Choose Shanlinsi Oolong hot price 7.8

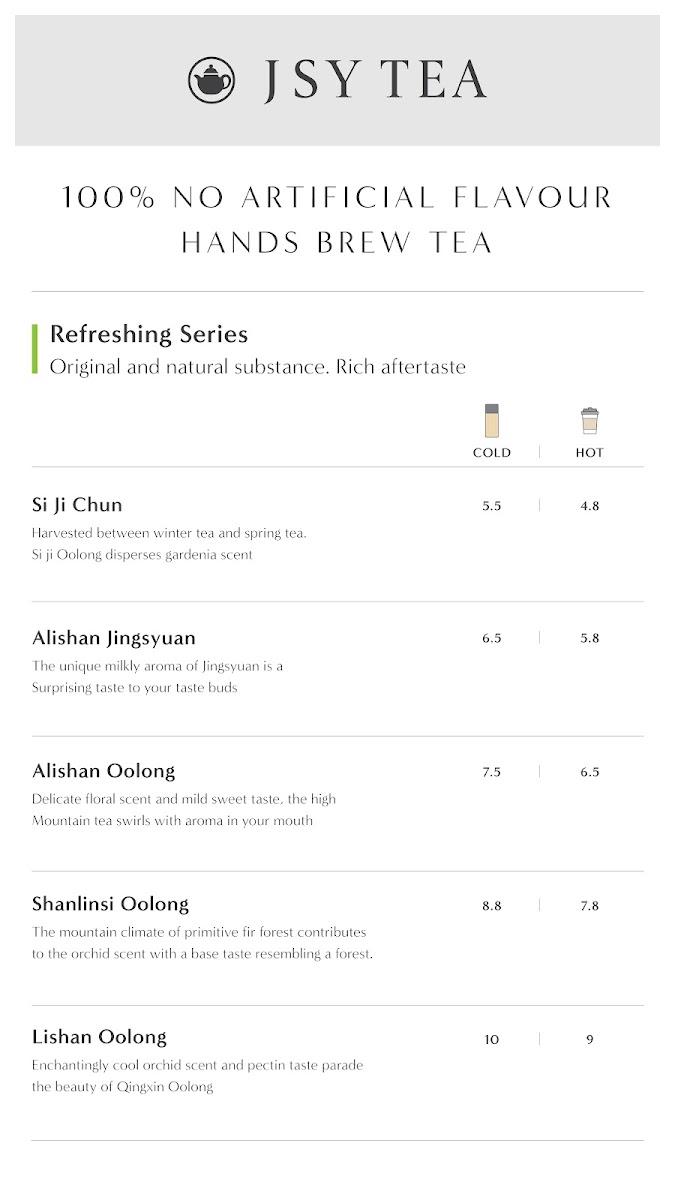590,906
